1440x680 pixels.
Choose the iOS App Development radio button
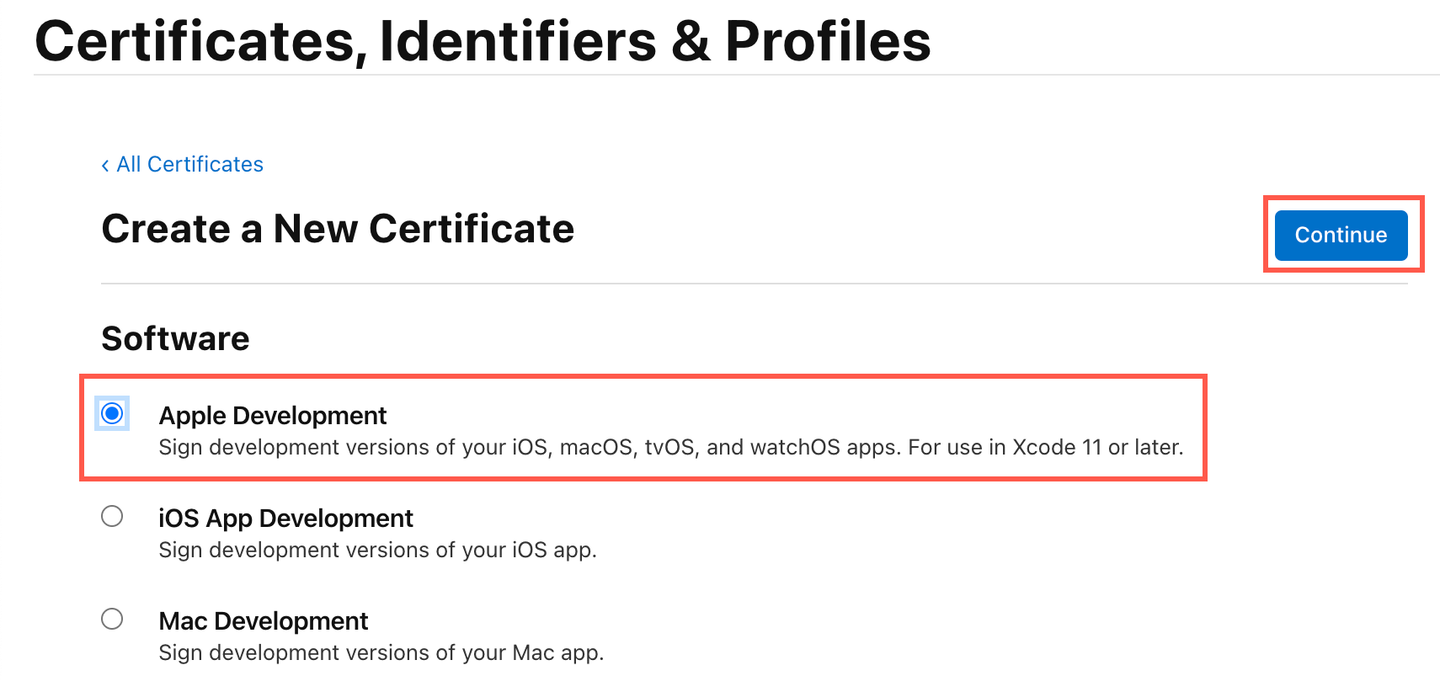112,516
